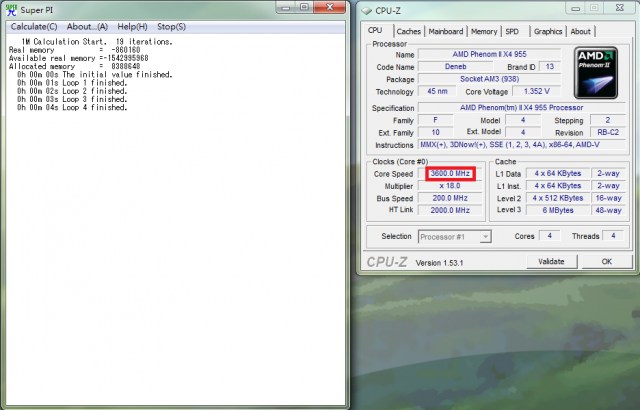Click the 'Allocated memory = 8388648' line
Image resolution: width=640 pixels, height=410 pixels.
point(74,66)
